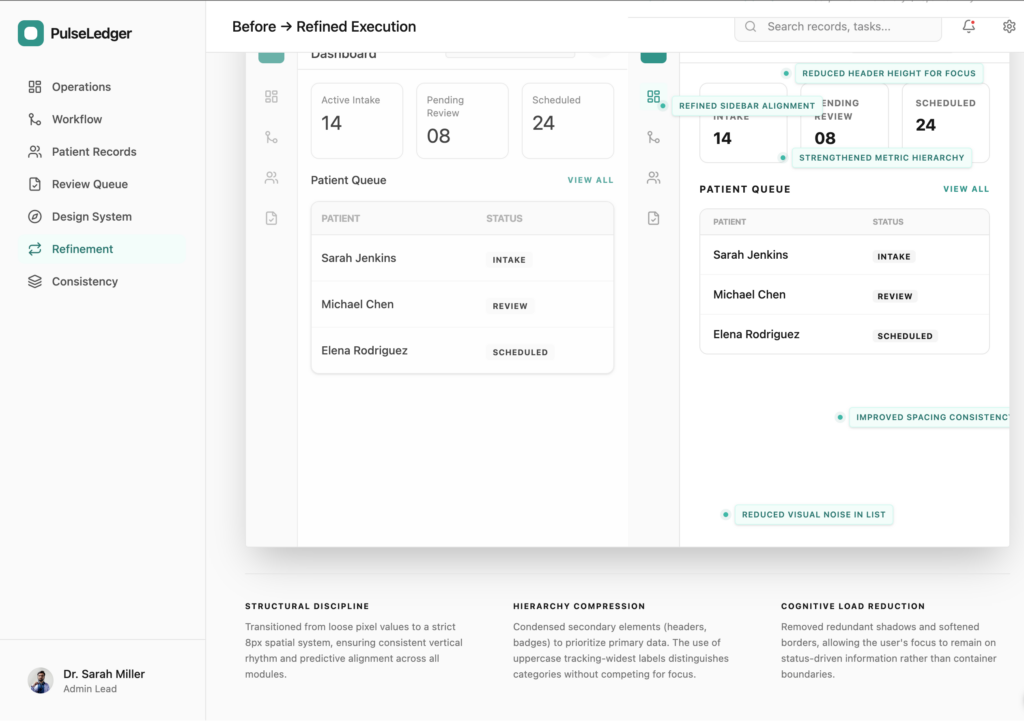Image resolution: width=1024 pixels, height=721 pixels.
Task: Click the Review Queue document icon
Action: coord(35,184)
